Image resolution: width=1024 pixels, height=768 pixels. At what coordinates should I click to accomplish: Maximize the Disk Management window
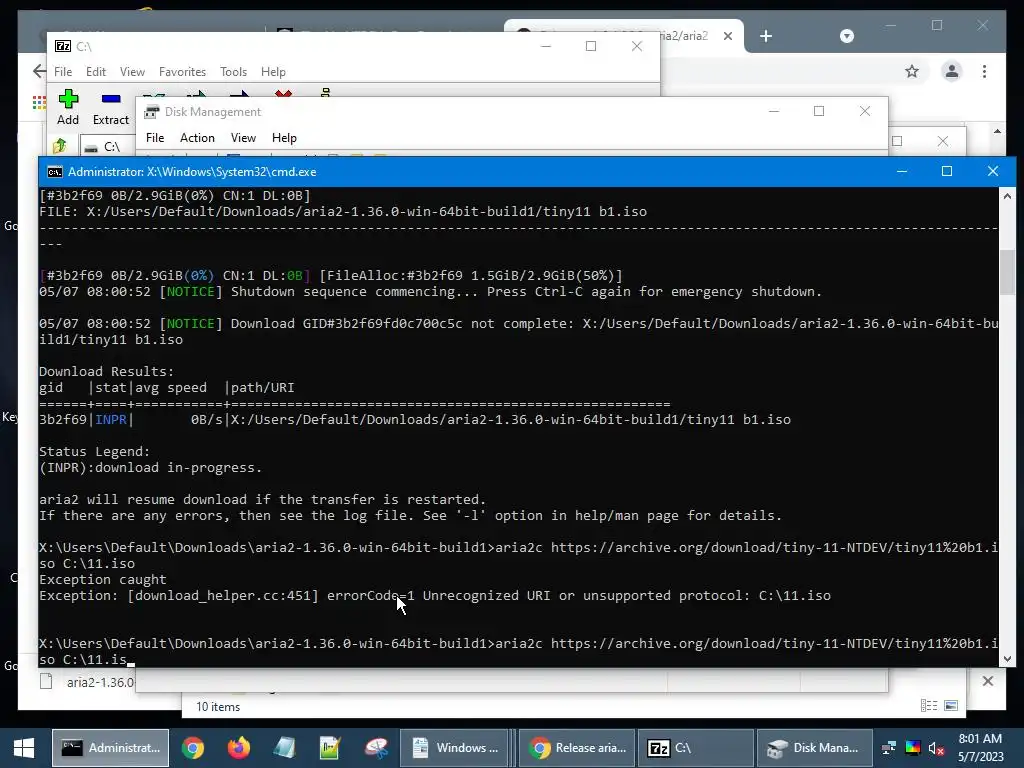coord(819,111)
